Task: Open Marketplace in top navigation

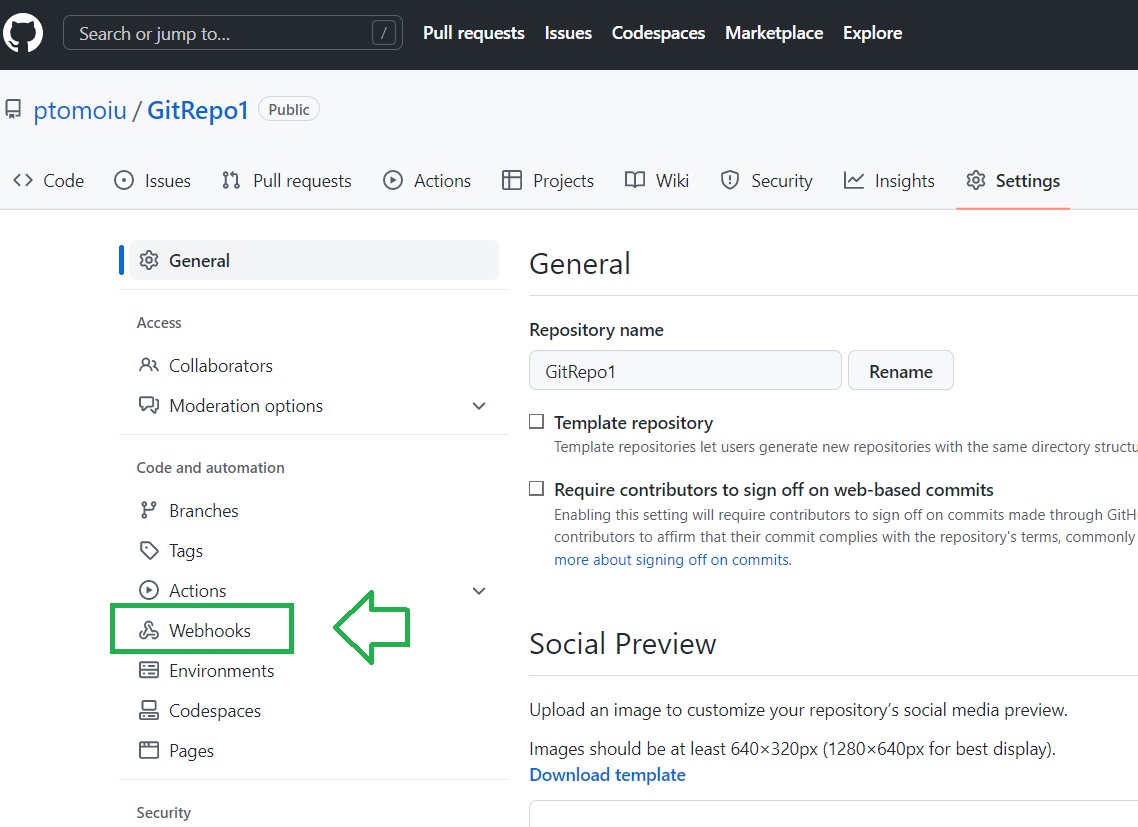Action: [774, 33]
